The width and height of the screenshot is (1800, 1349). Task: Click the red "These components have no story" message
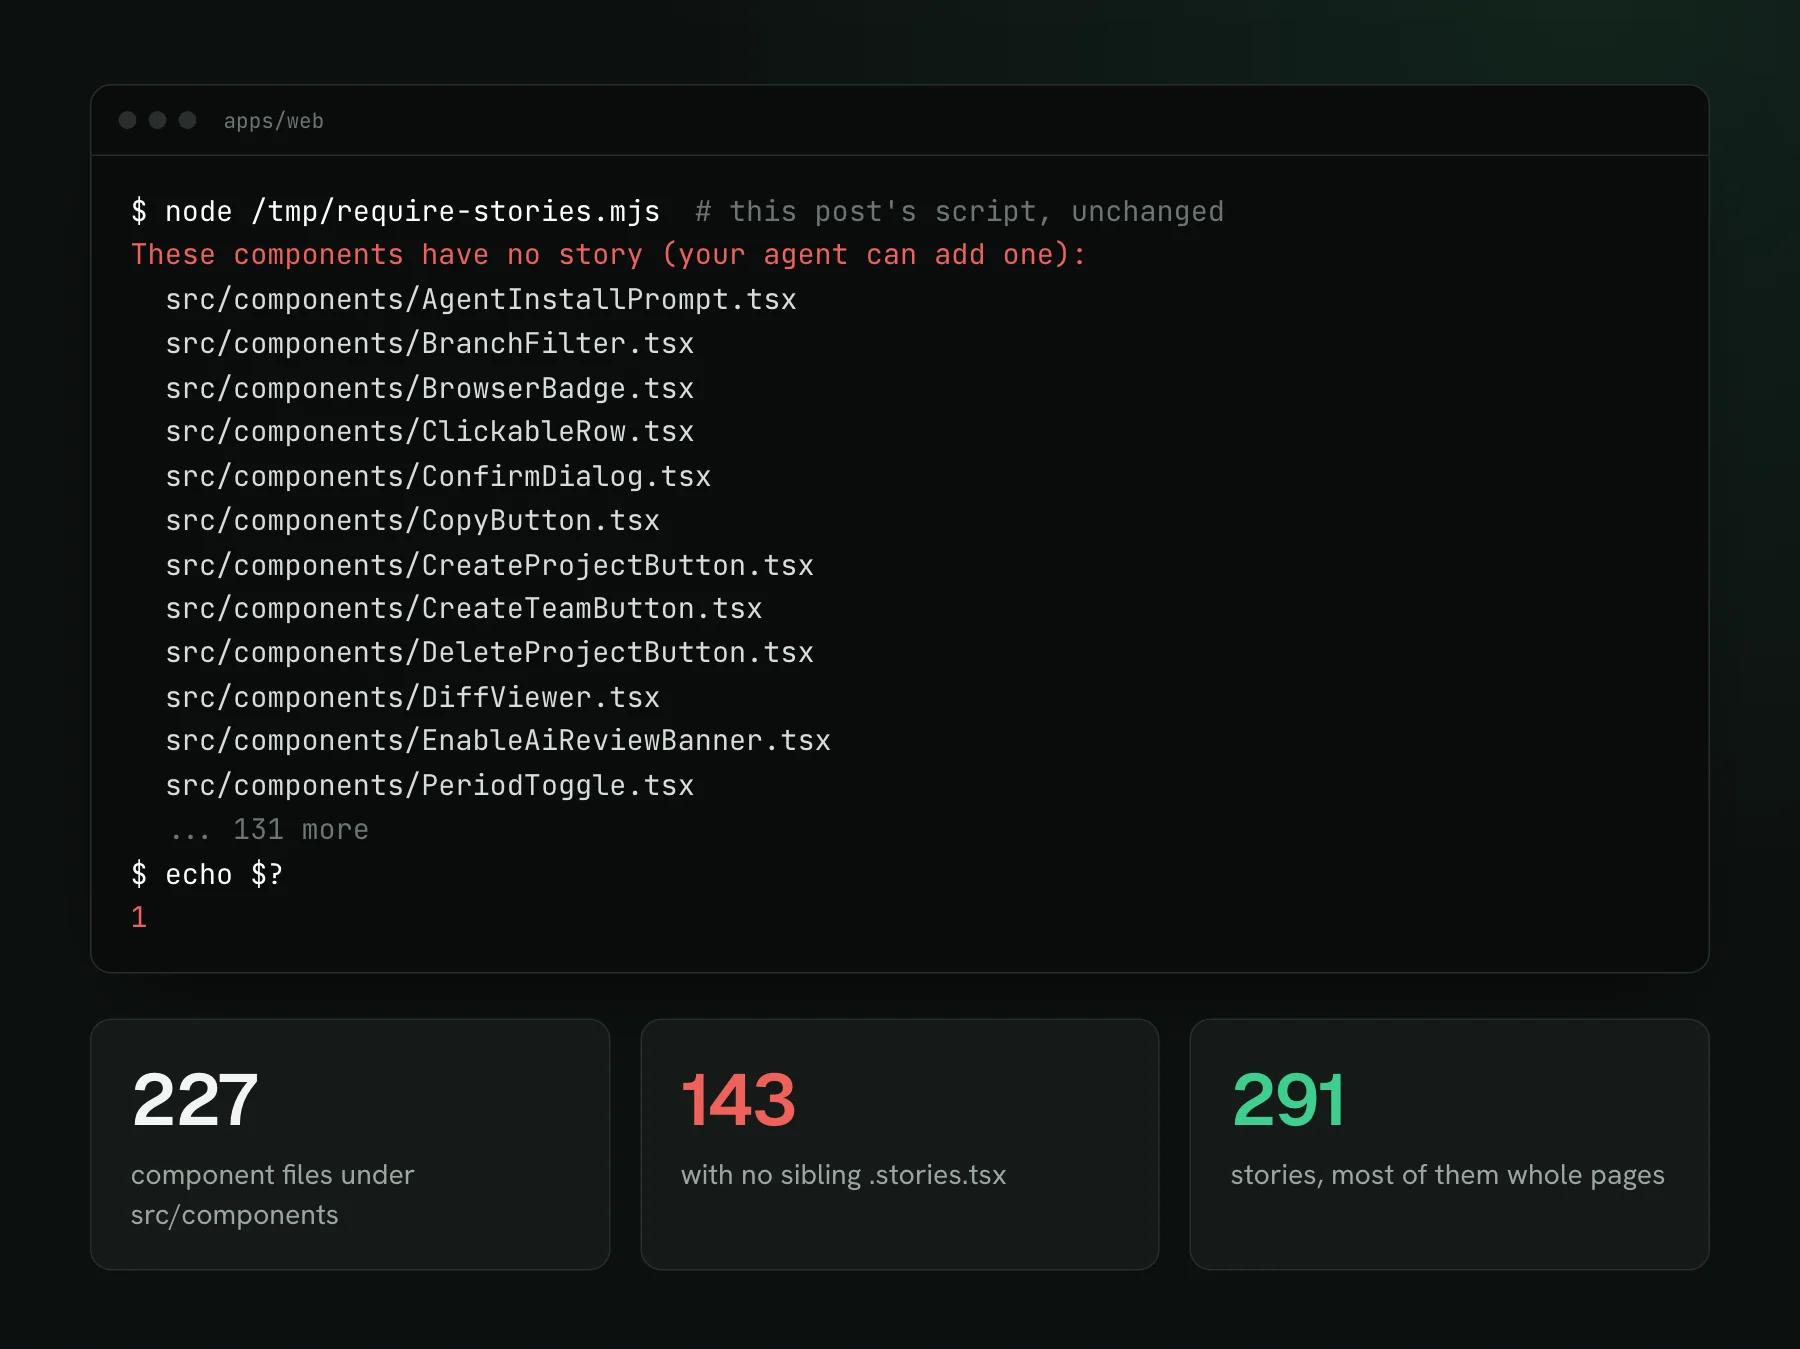608,255
